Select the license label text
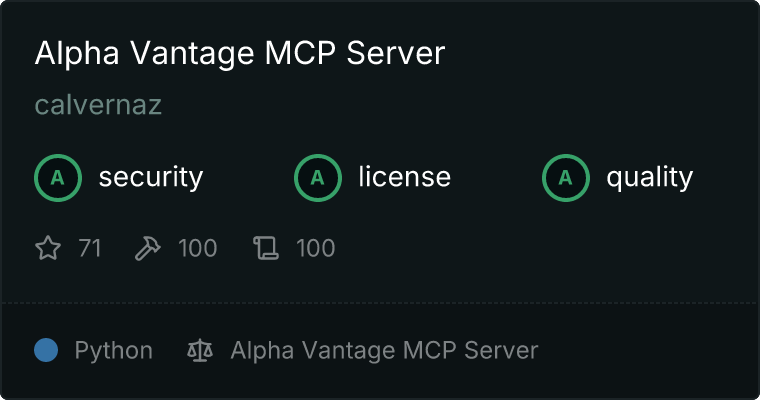Screen dimensions: 760x400 [405, 177]
